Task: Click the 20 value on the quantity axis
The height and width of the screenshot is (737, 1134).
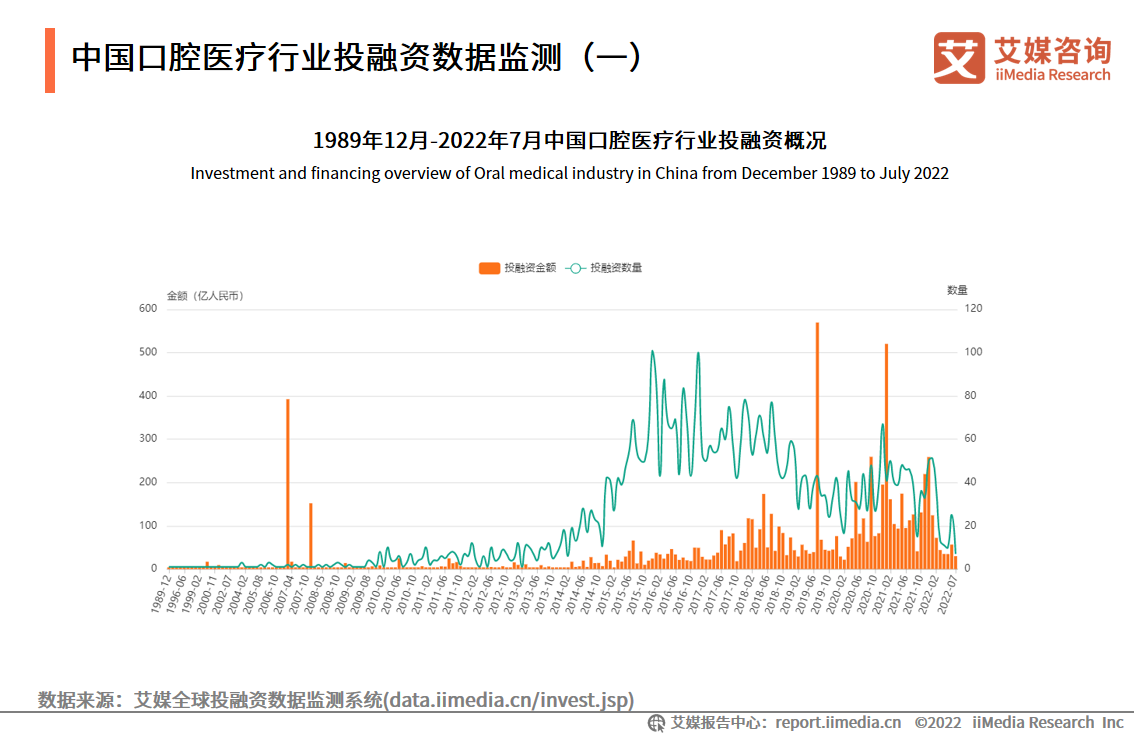Action: (971, 525)
